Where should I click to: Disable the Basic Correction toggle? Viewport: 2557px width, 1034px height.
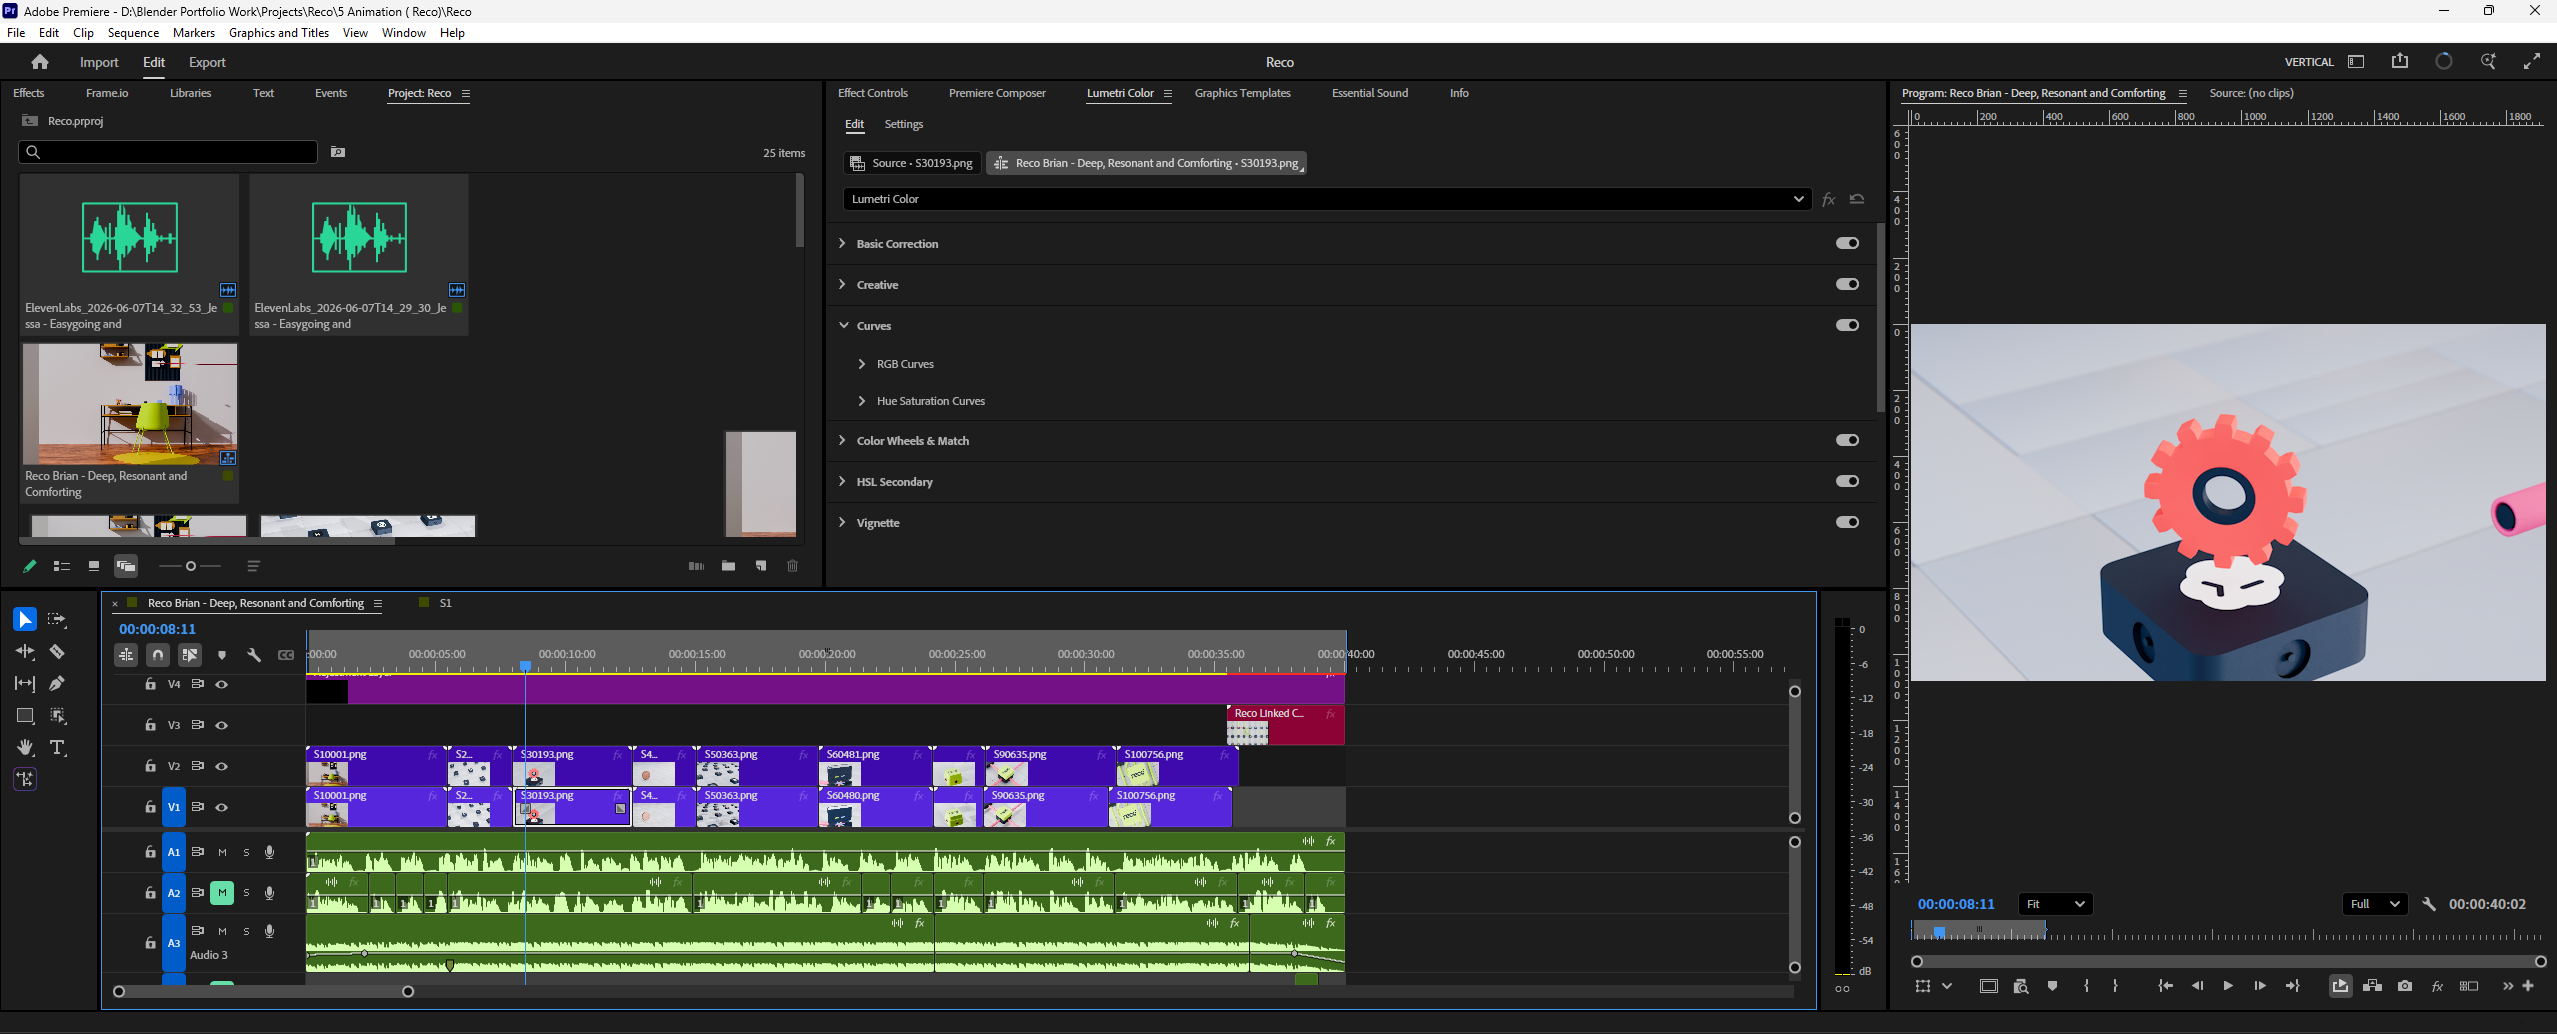coord(1847,243)
